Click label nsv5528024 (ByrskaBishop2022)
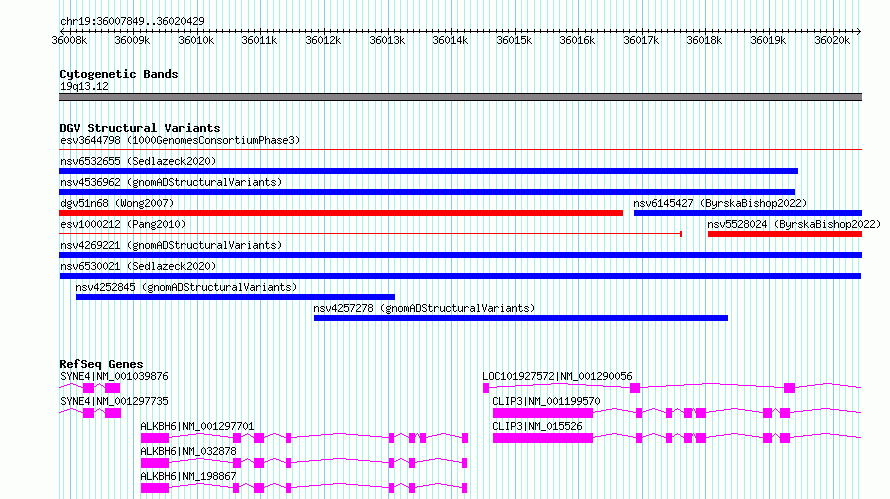The width and height of the screenshot is (890, 499). tap(794, 224)
